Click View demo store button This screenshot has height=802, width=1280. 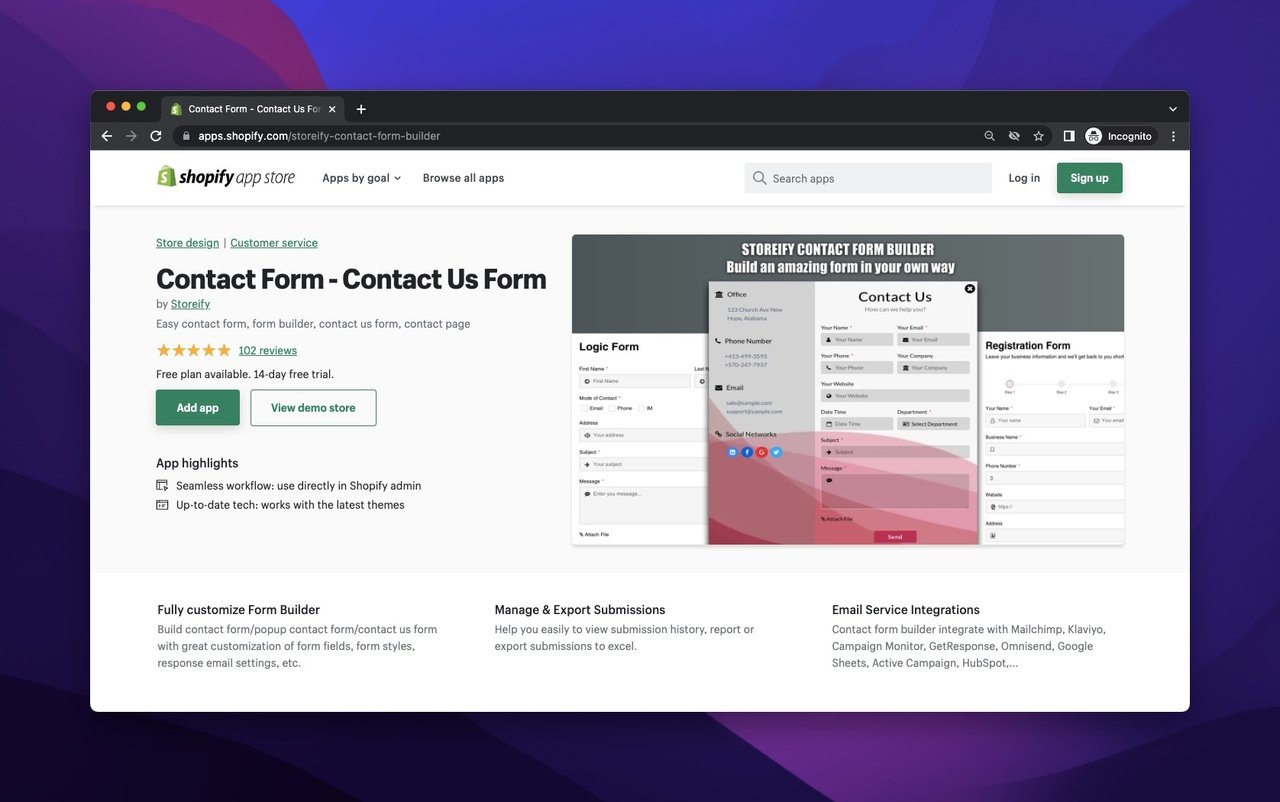(313, 408)
